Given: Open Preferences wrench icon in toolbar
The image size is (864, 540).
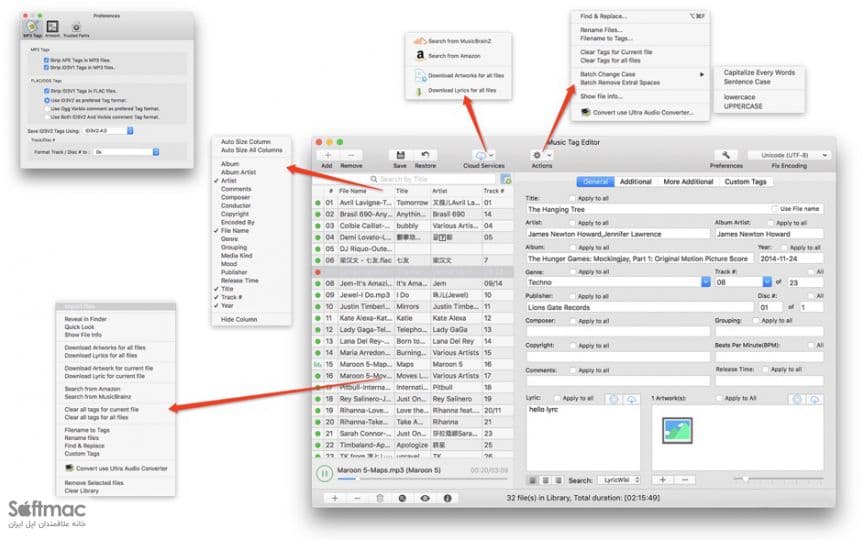Looking at the screenshot, I should pos(726,155).
